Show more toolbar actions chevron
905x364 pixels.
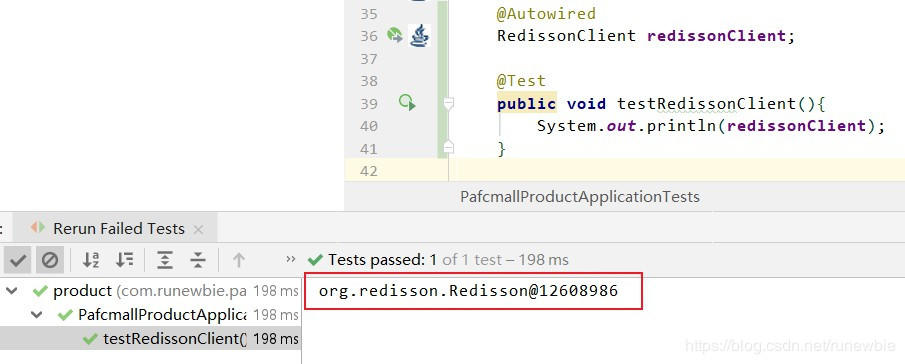coord(290,260)
